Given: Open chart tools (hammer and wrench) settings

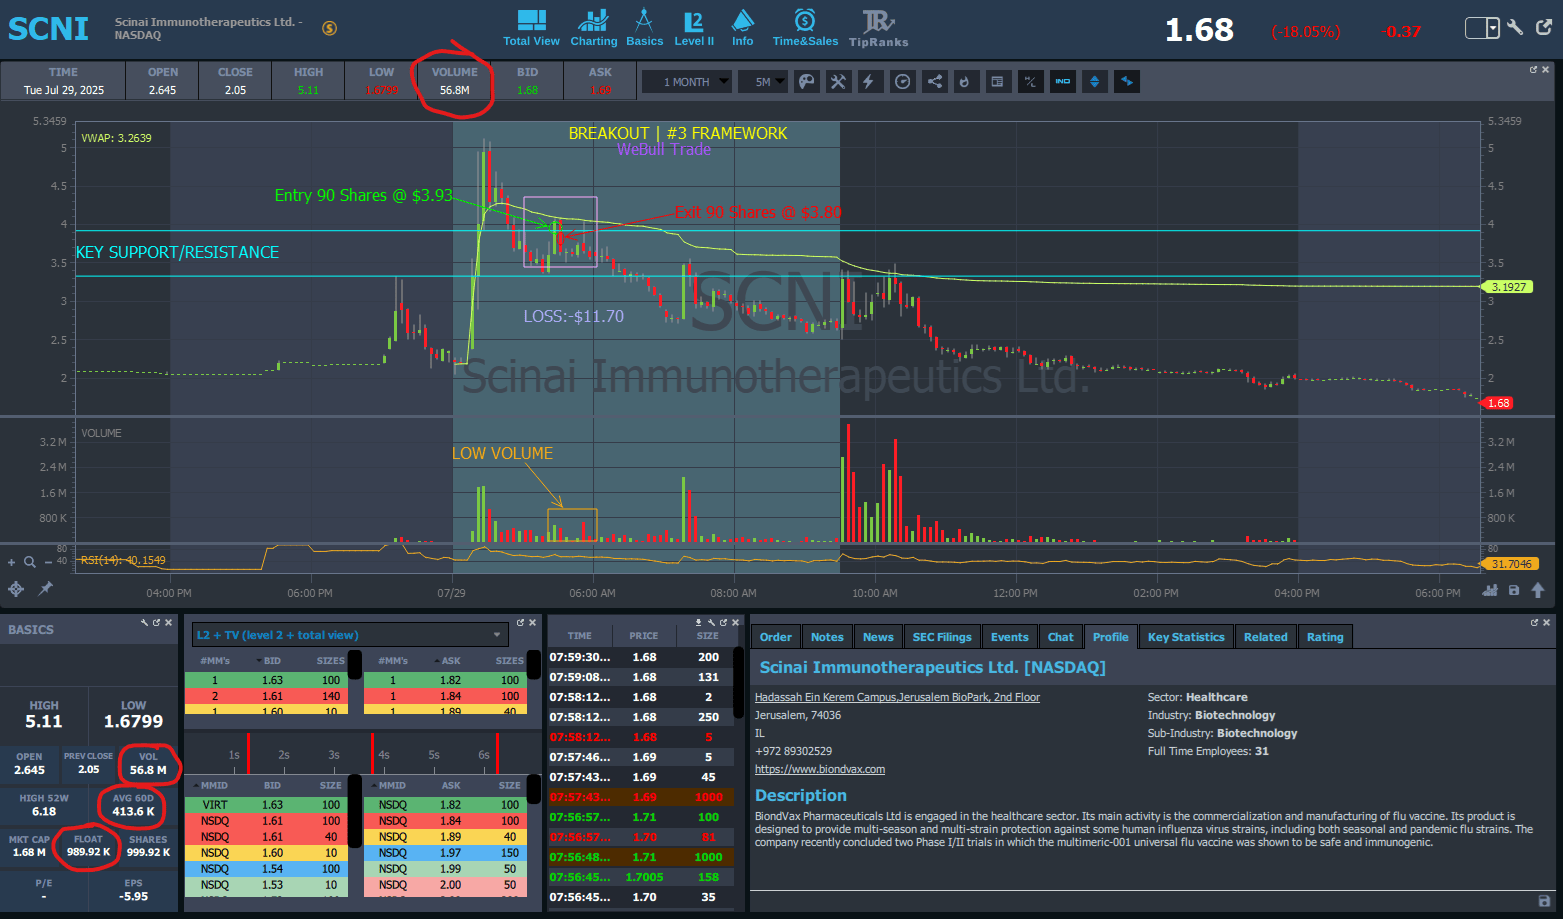Looking at the screenshot, I should 838,82.
